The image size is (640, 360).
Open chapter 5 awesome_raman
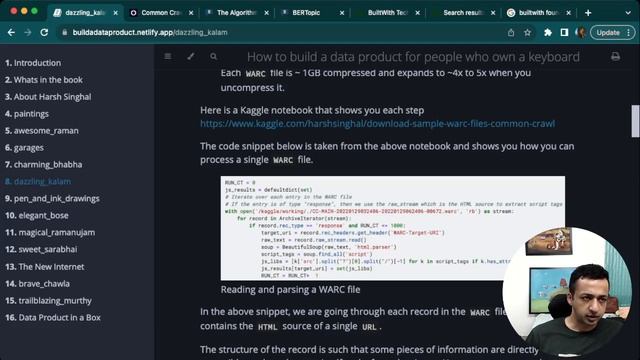click(x=42, y=131)
